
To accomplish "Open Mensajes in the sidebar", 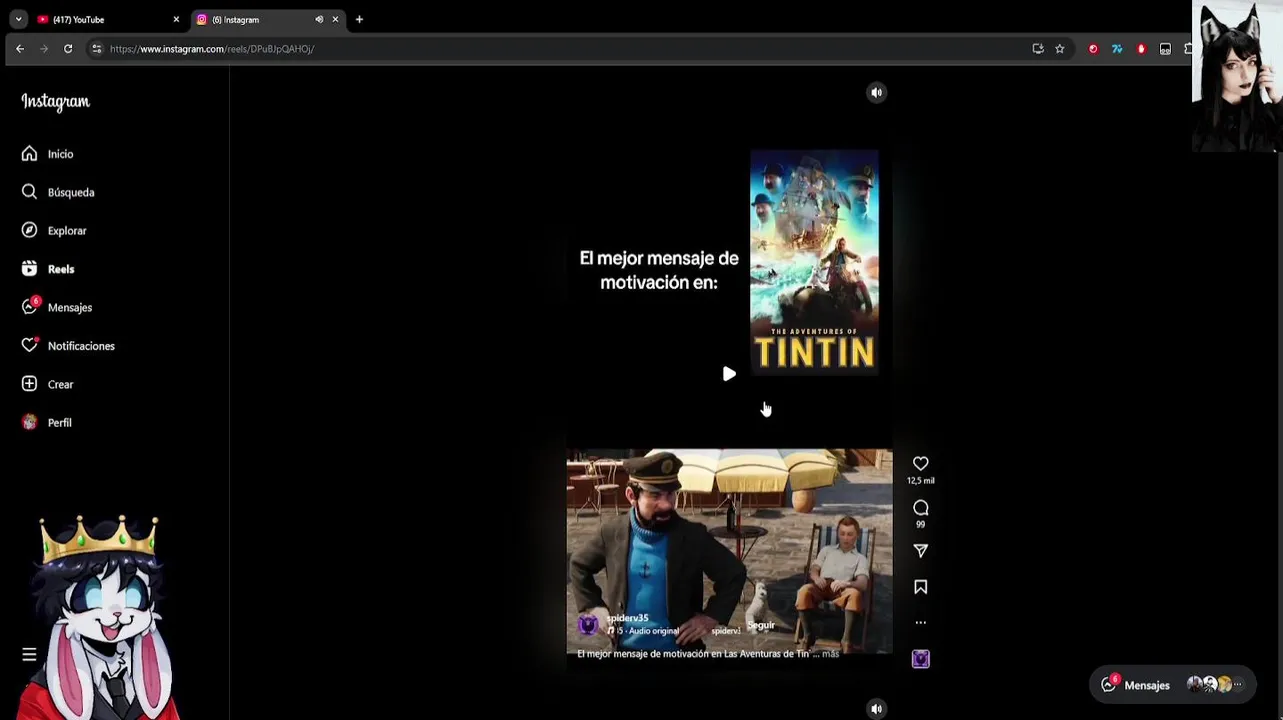I will click(x=70, y=307).
